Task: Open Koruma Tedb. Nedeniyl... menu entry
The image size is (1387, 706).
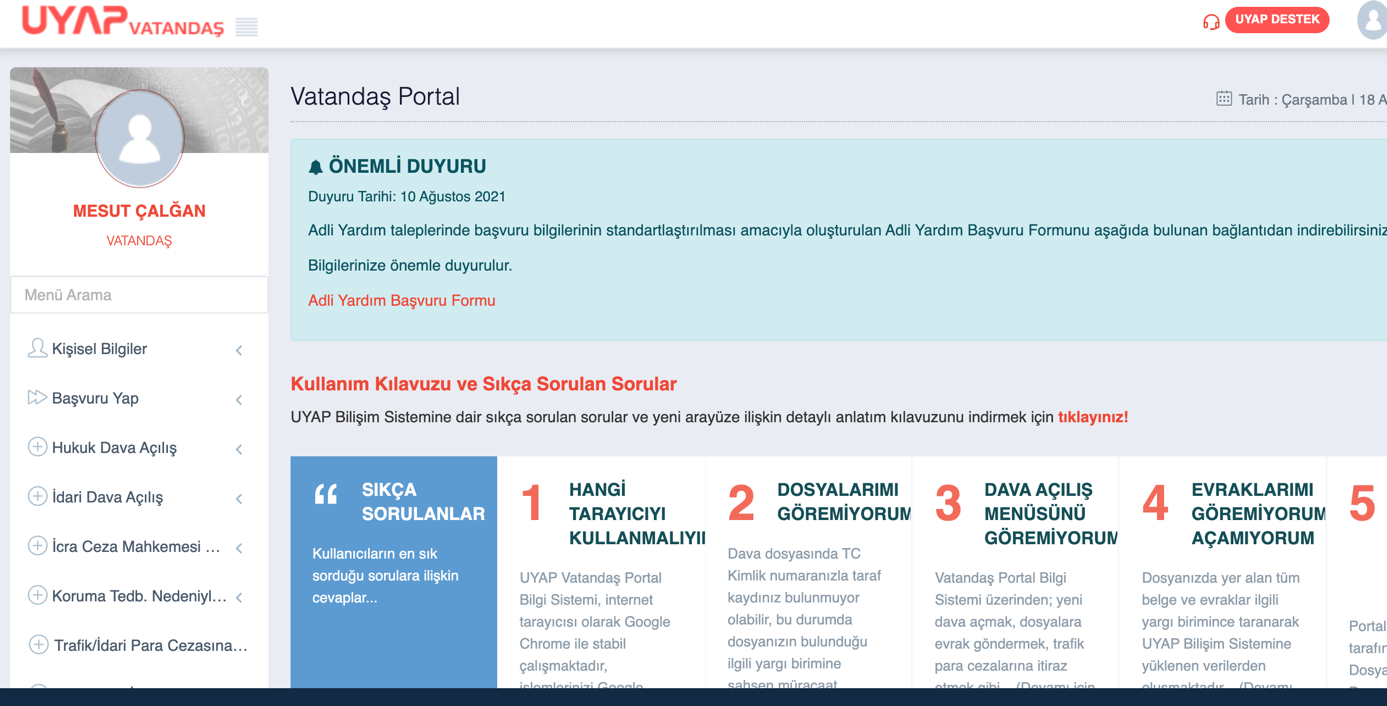Action: [x=139, y=596]
